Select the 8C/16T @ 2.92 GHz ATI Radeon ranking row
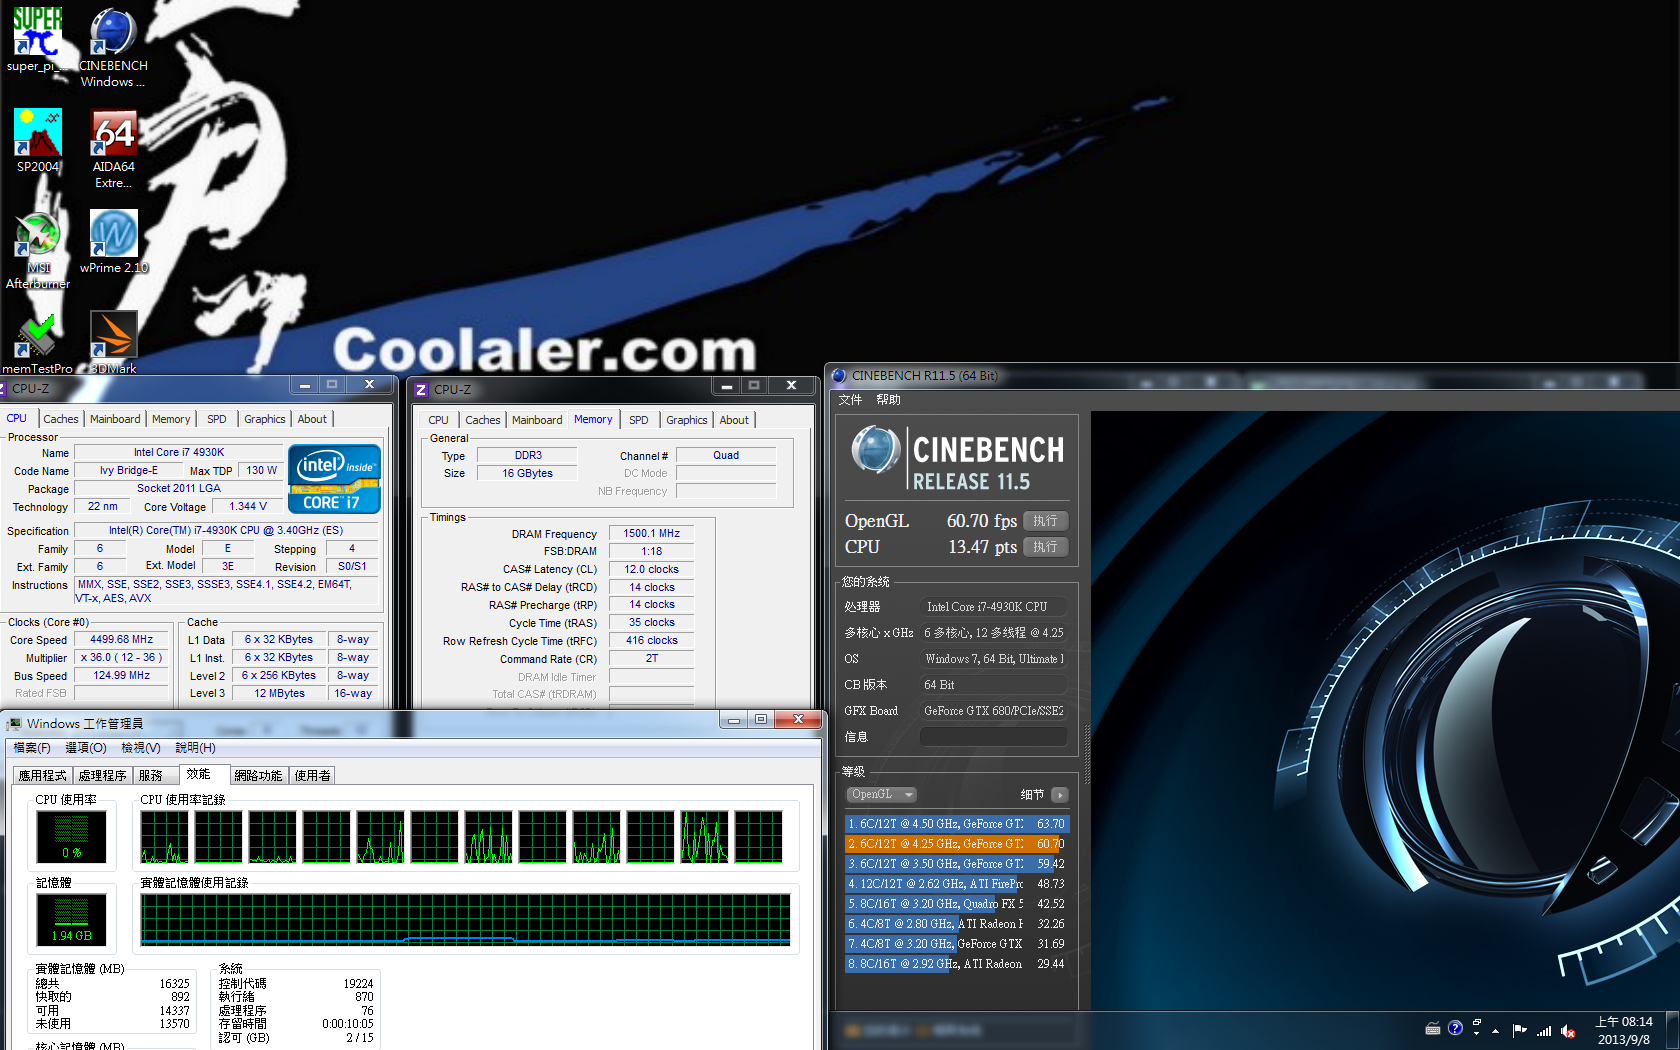Screen dimensions: 1680x1050 click(957, 964)
